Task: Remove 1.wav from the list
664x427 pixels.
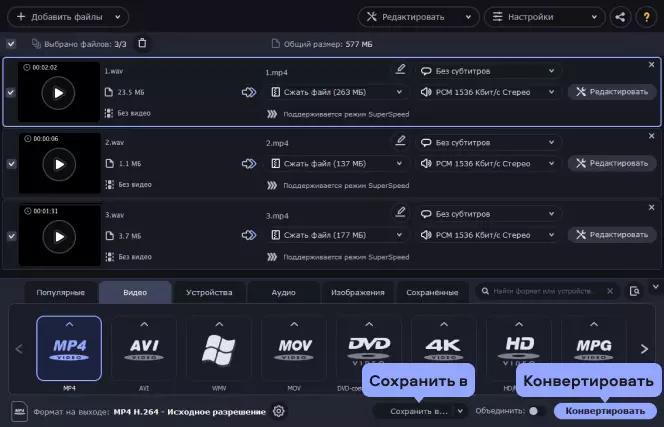Action: coord(651,64)
